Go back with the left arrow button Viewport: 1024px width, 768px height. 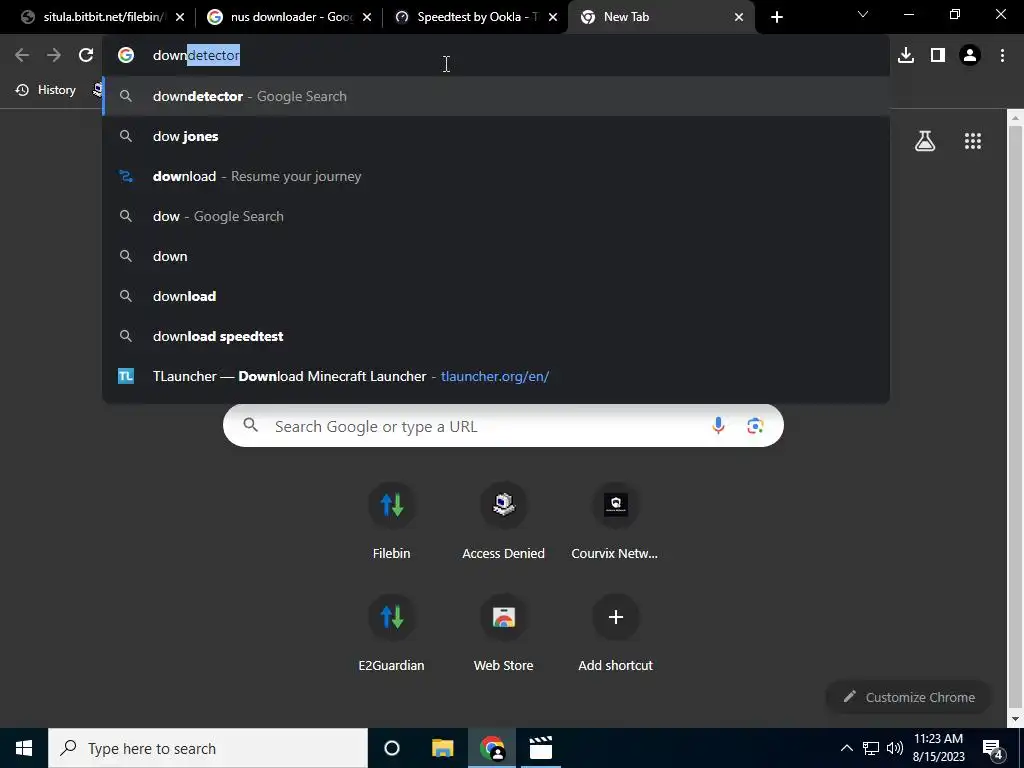point(22,56)
